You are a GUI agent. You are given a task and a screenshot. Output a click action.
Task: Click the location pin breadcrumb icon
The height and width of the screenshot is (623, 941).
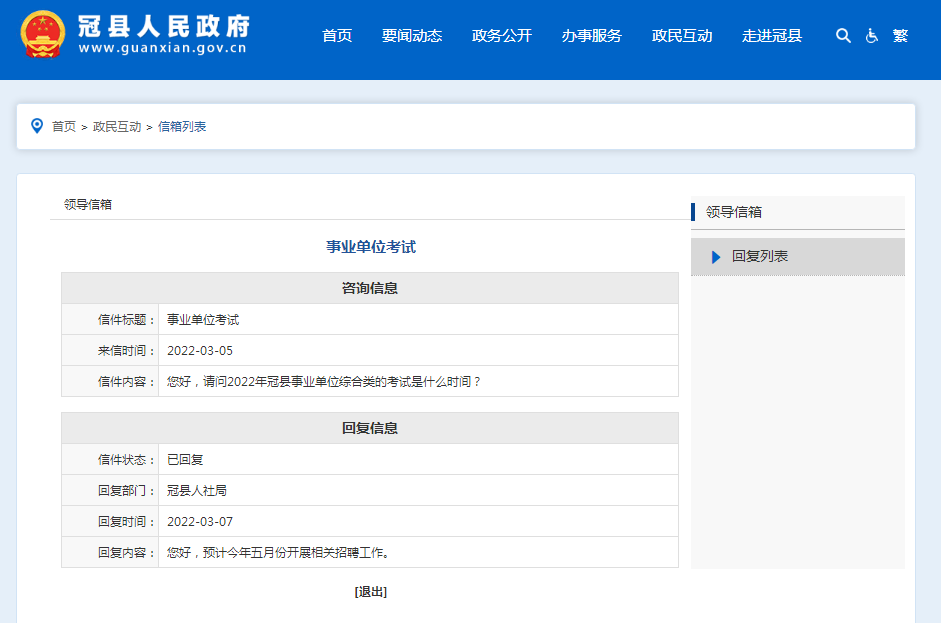37,126
